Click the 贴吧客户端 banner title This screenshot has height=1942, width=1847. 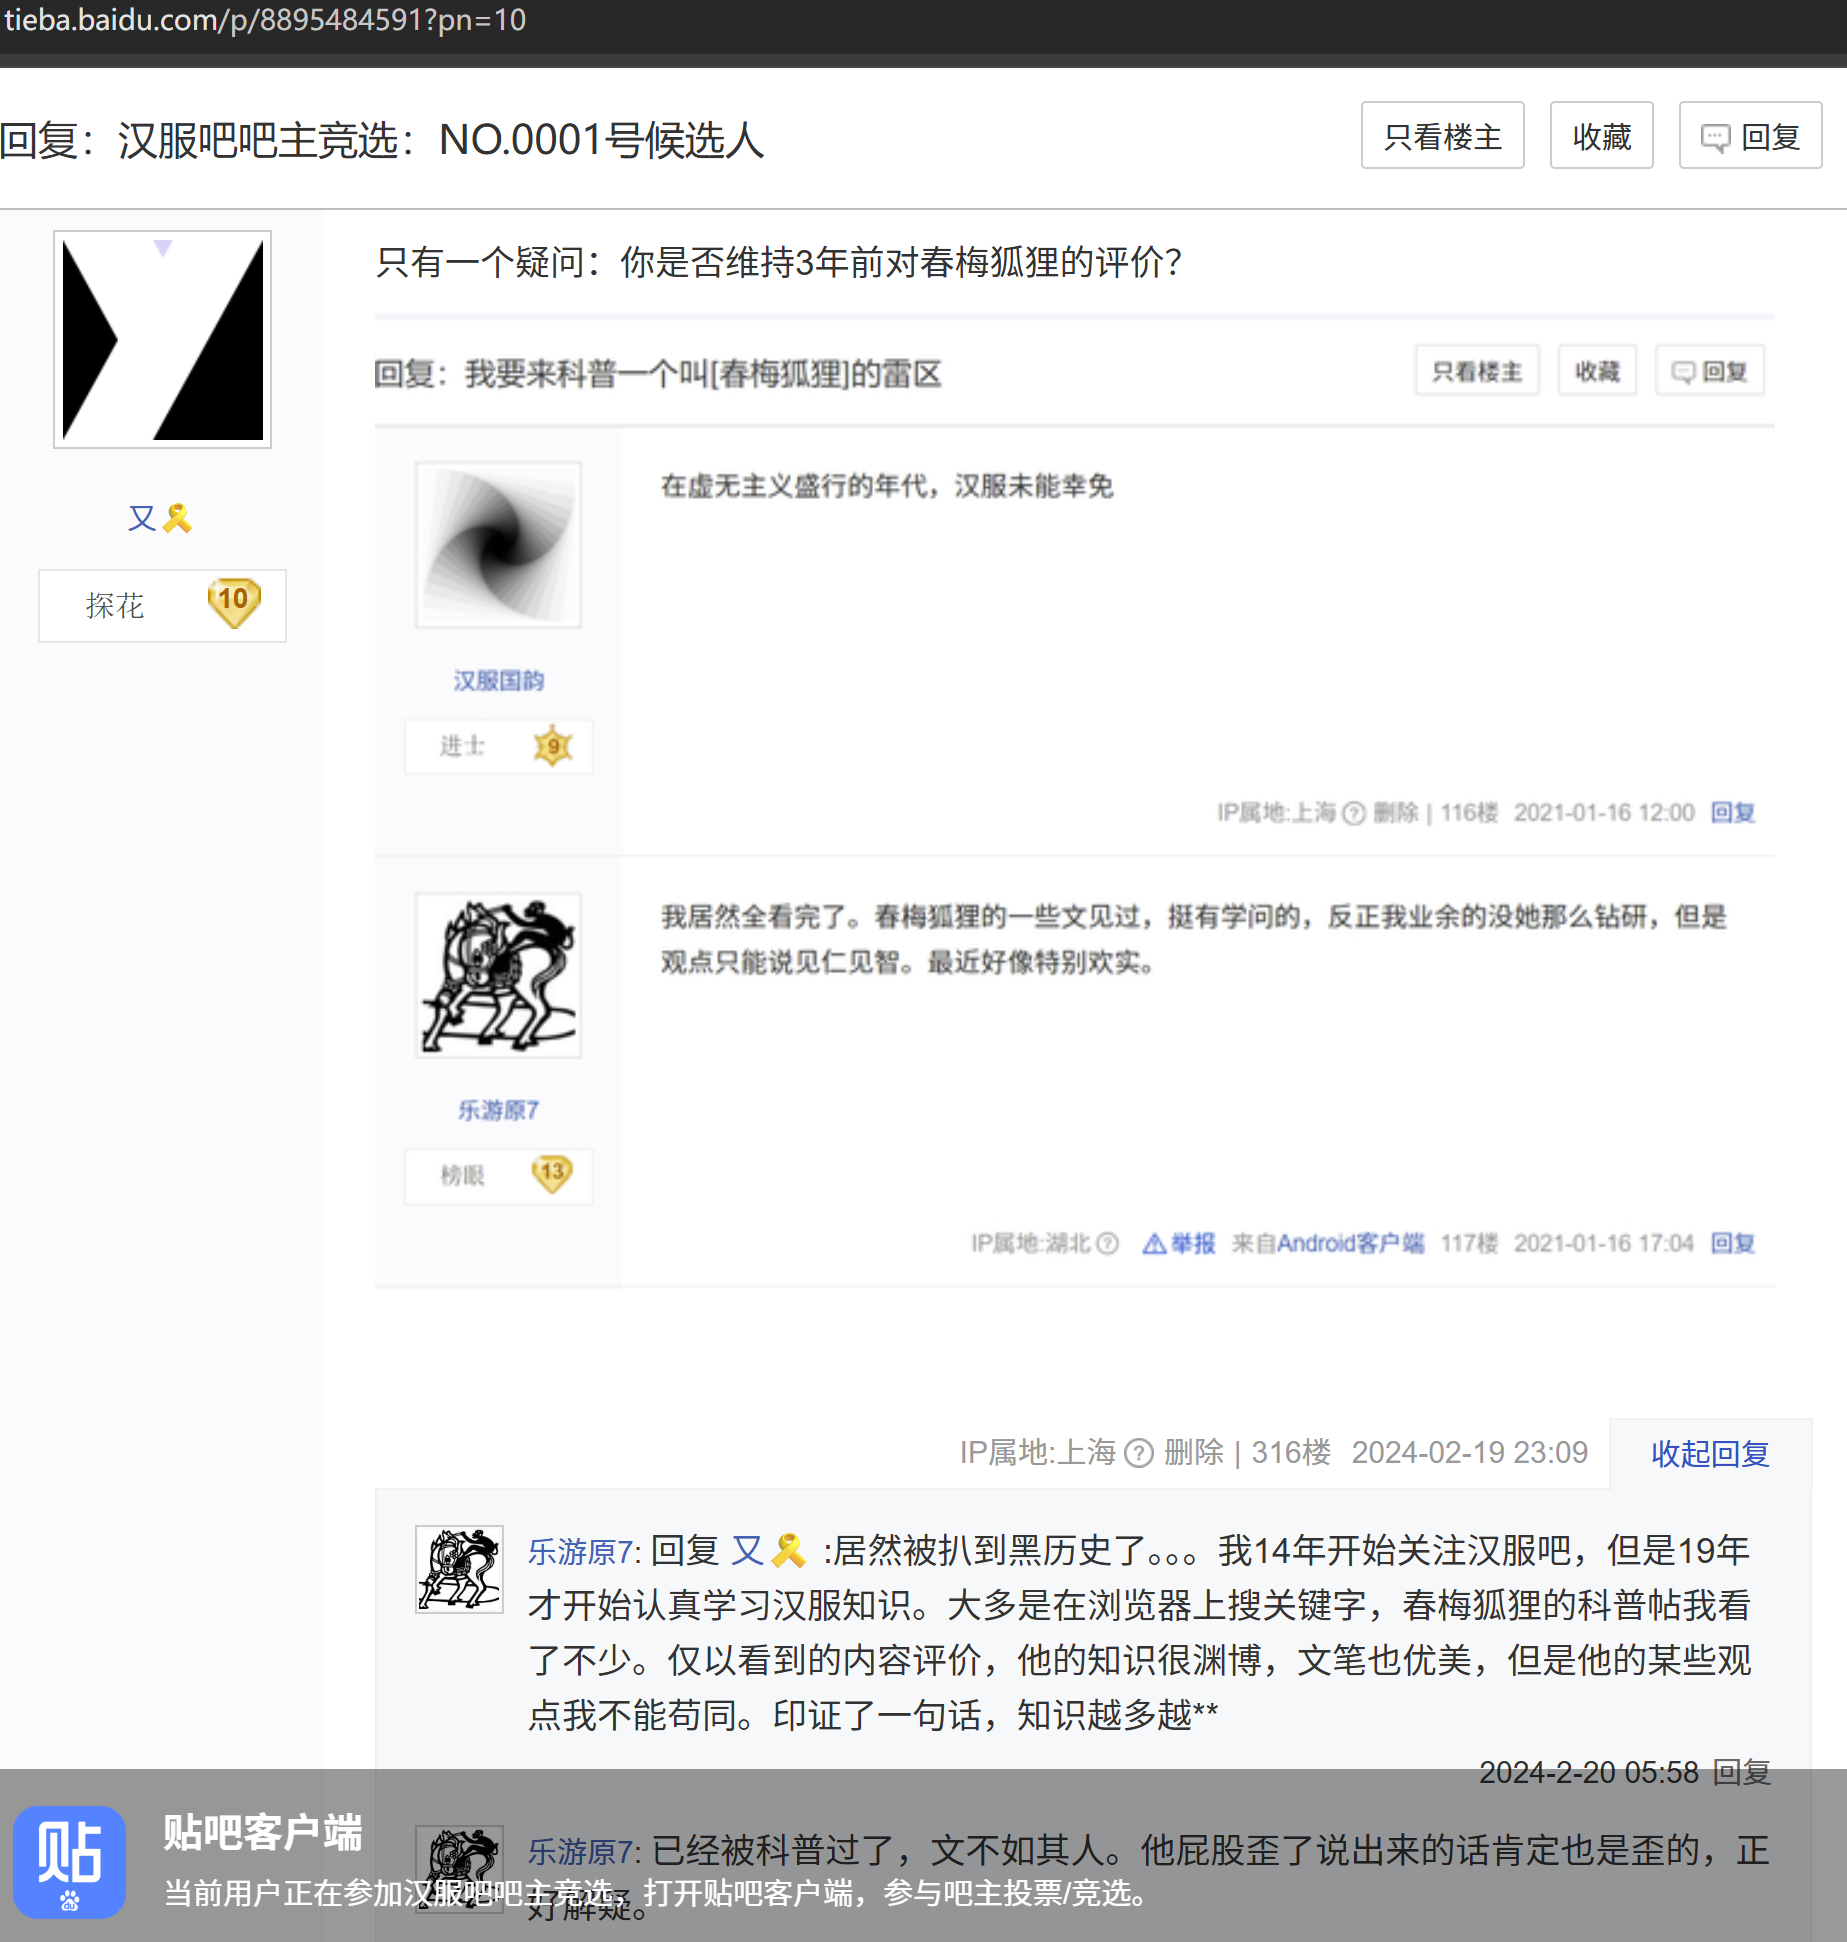pos(263,1832)
